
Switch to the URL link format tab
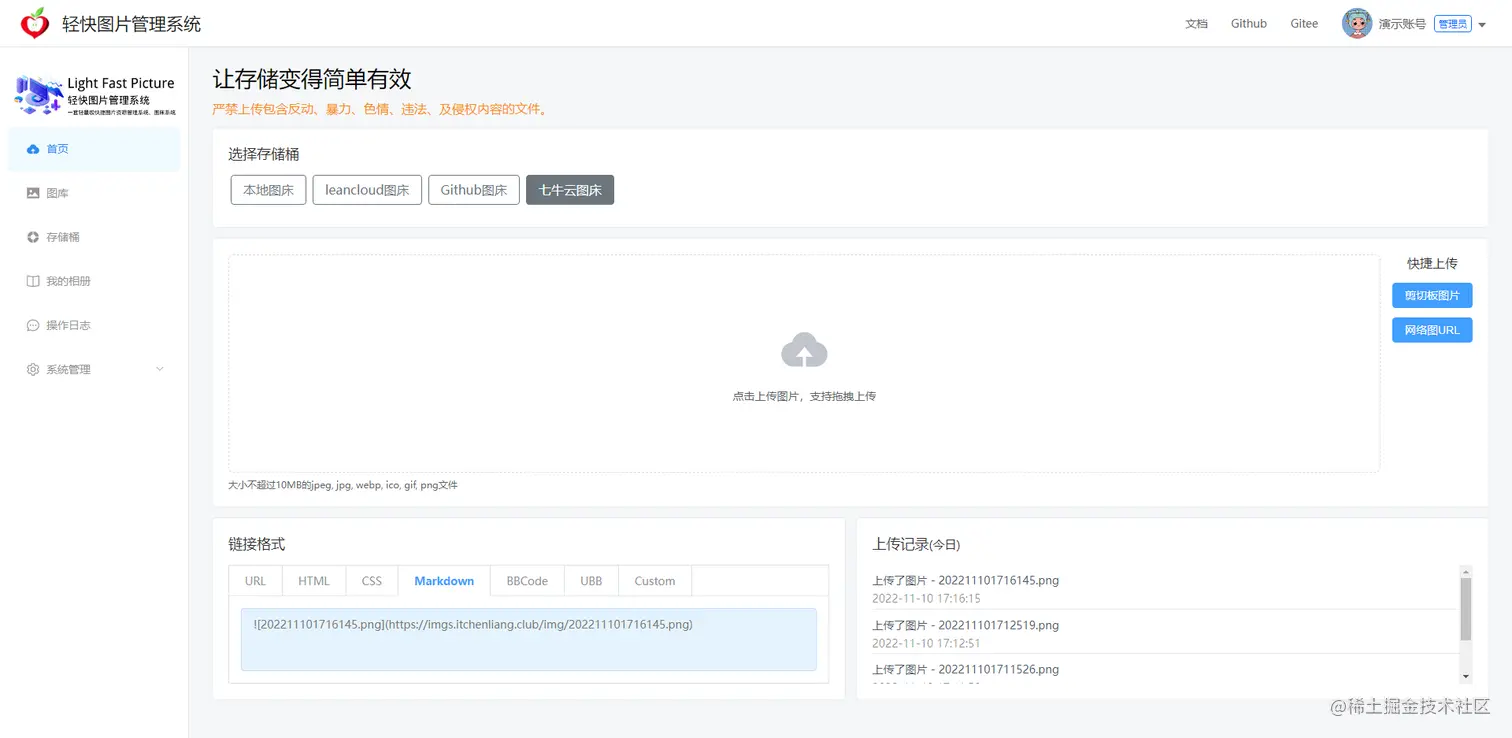256,581
